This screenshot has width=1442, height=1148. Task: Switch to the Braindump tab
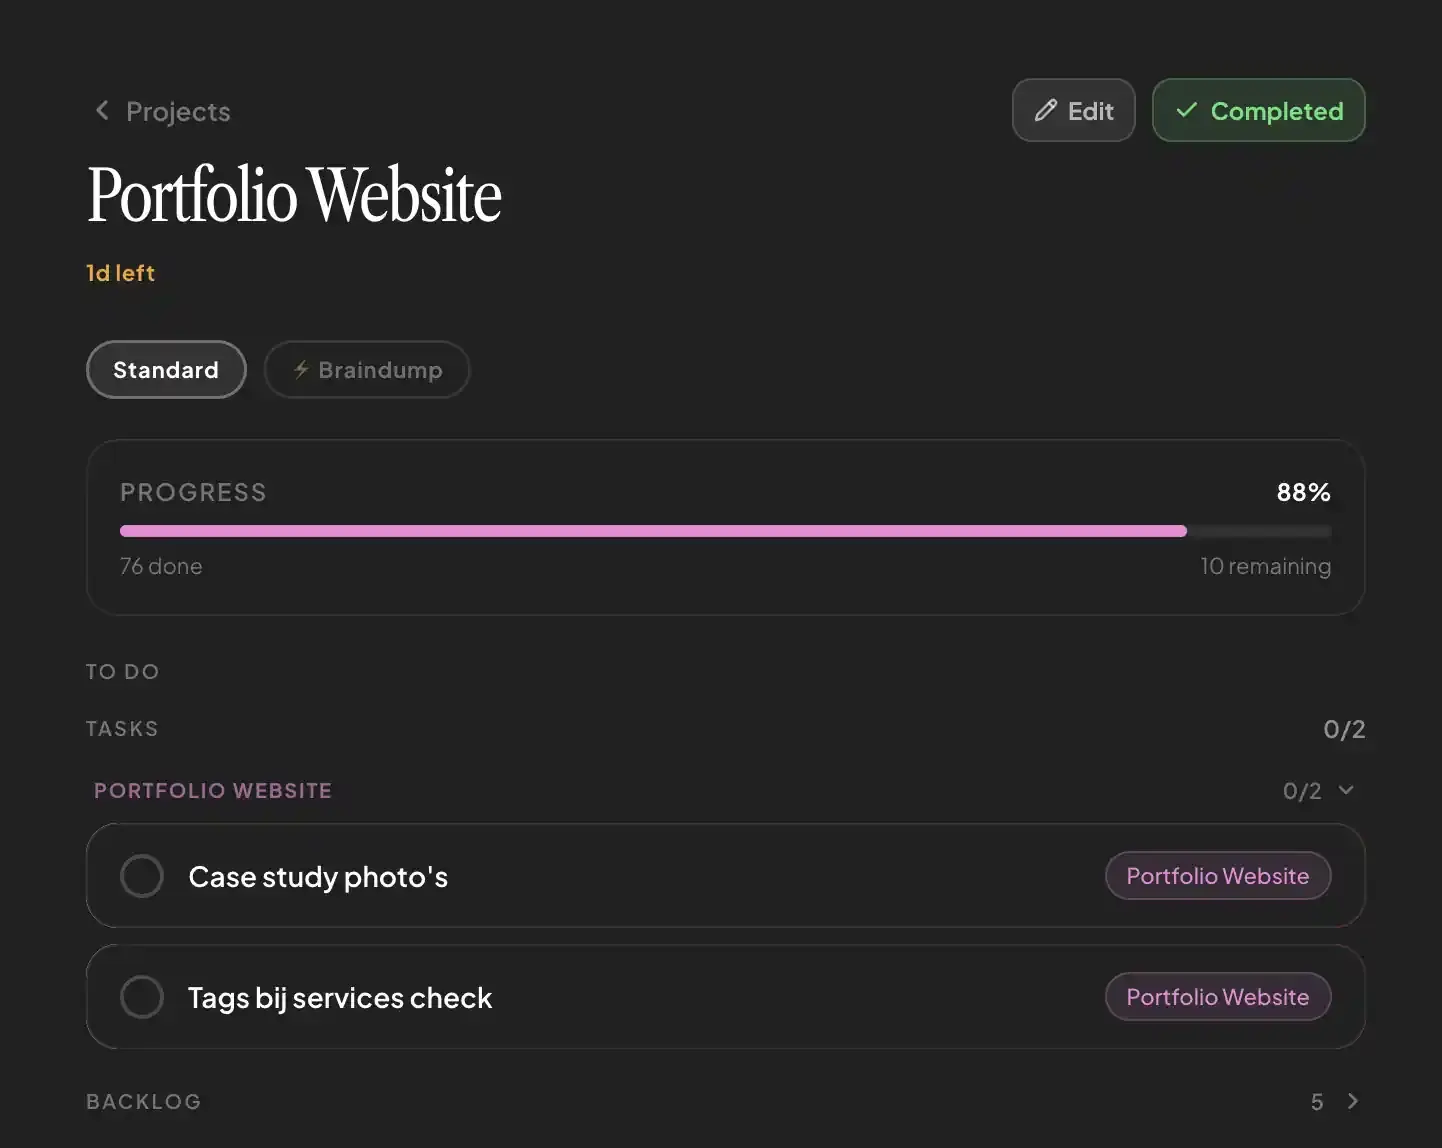tap(367, 370)
